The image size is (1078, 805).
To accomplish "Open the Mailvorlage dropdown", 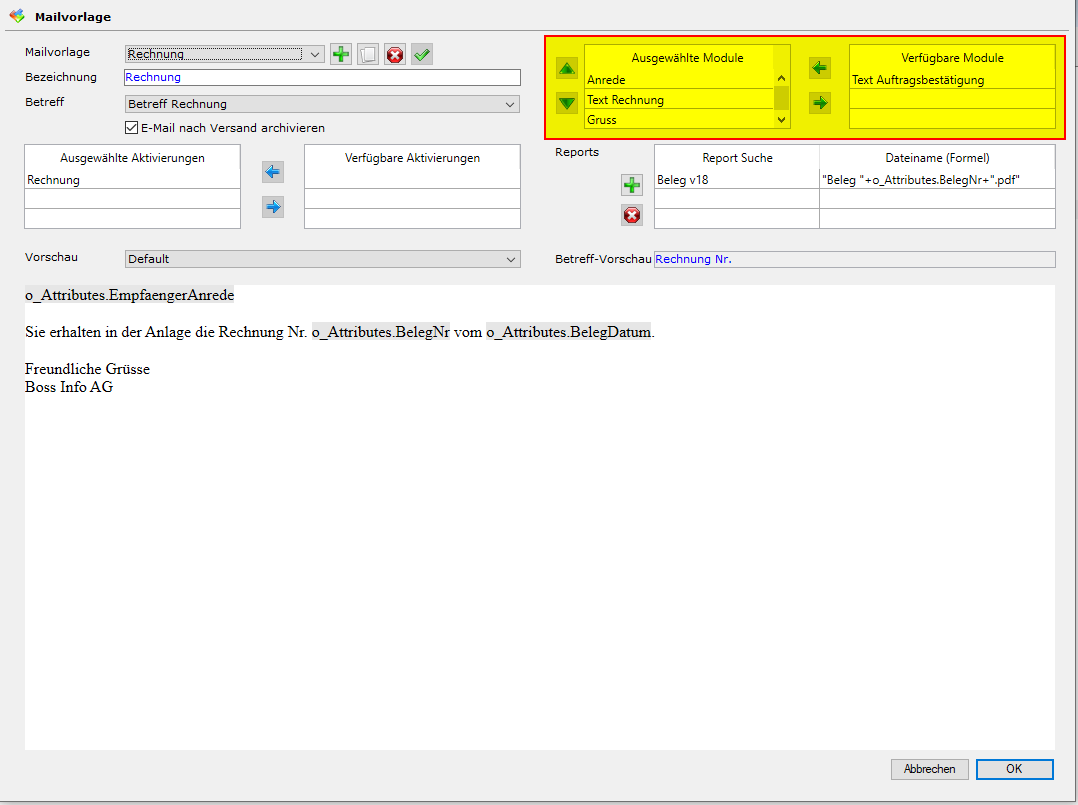I will tap(314, 54).
